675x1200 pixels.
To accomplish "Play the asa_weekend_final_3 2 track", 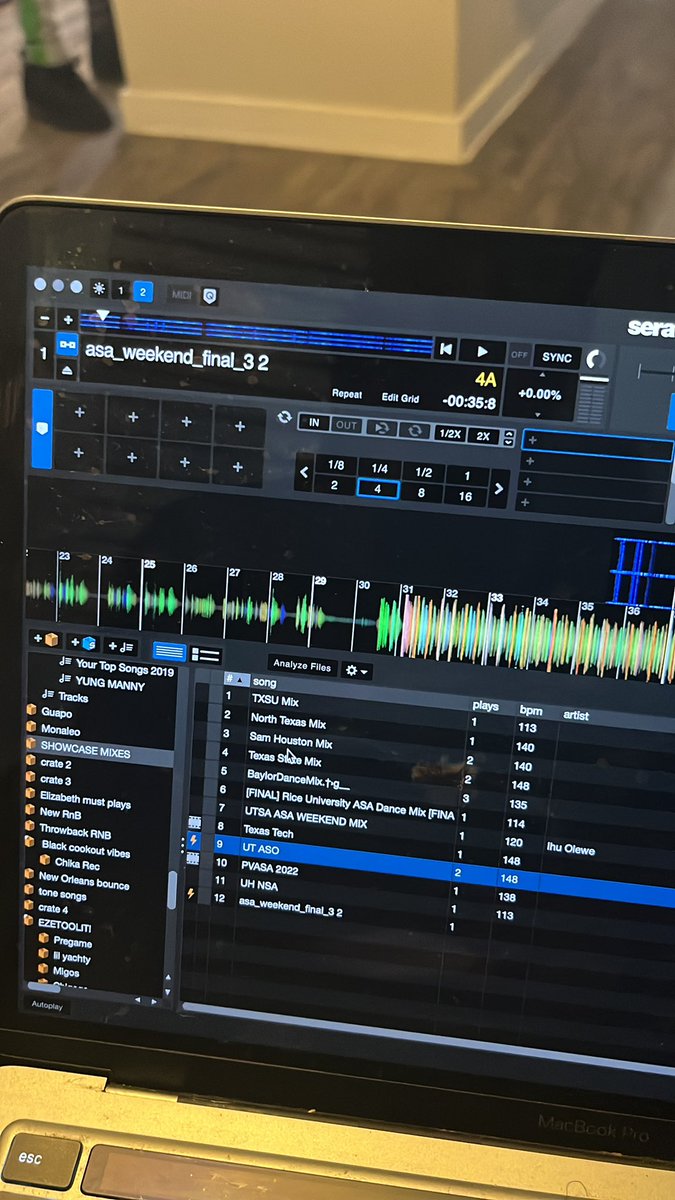I will pyautogui.click(x=482, y=352).
